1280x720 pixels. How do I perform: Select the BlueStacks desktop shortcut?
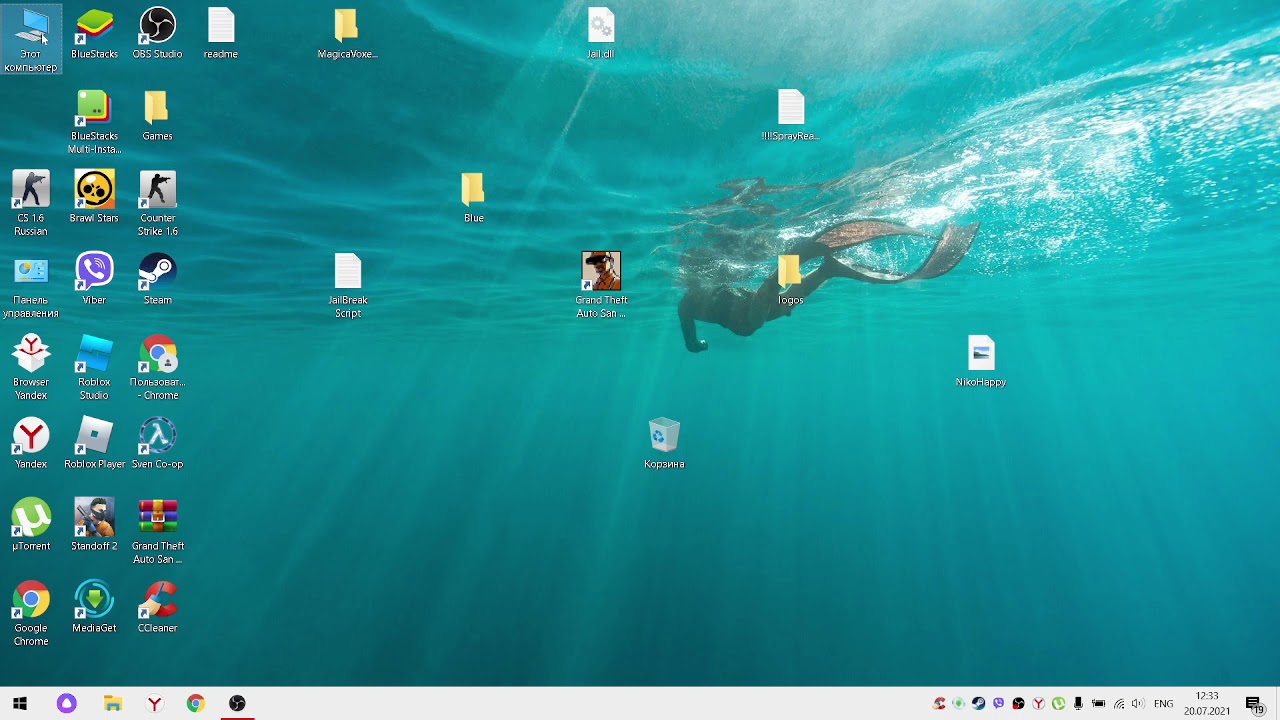(94, 34)
